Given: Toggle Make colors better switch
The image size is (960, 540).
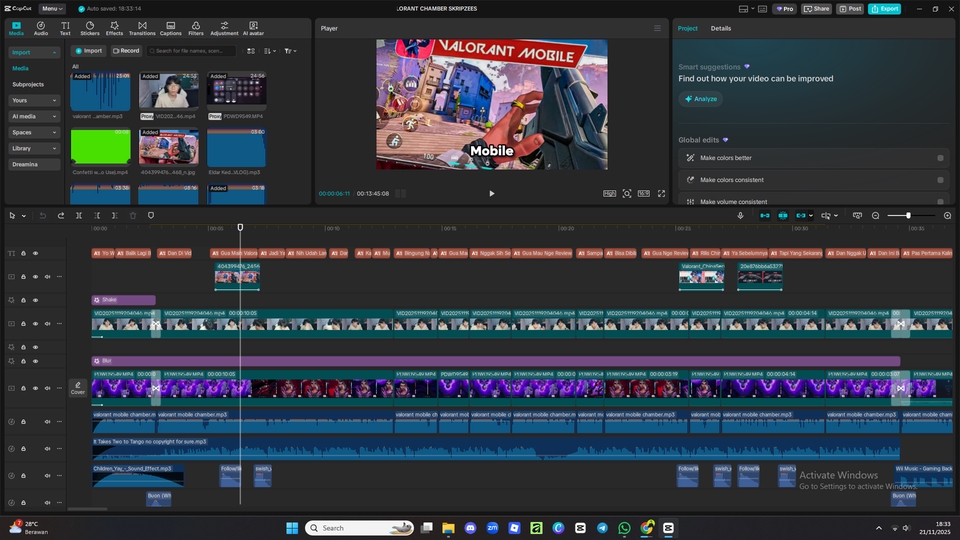Looking at the screenshot, I should click(x=940, y=158).
